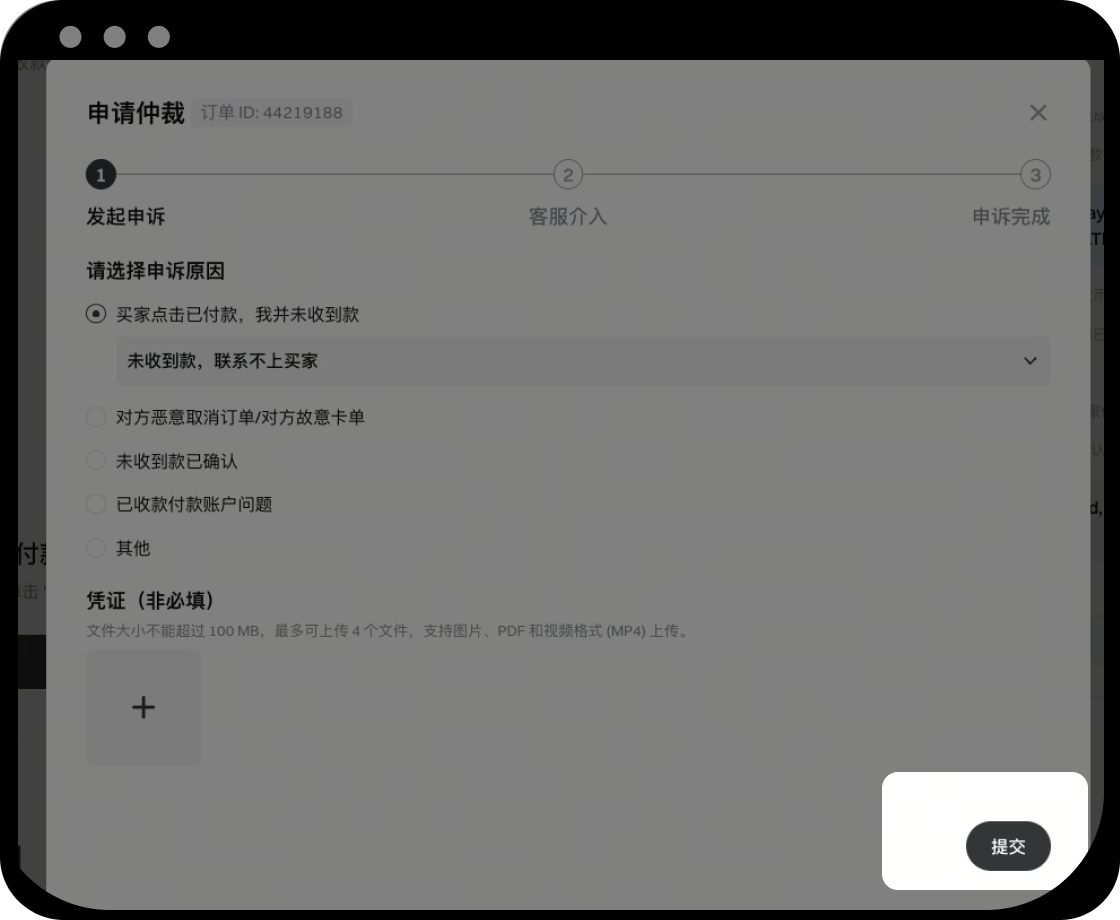The height and width of the screenshot is (920, 1120).
Task: Click the 客服介入 step label
Action: tap(568, 216)
